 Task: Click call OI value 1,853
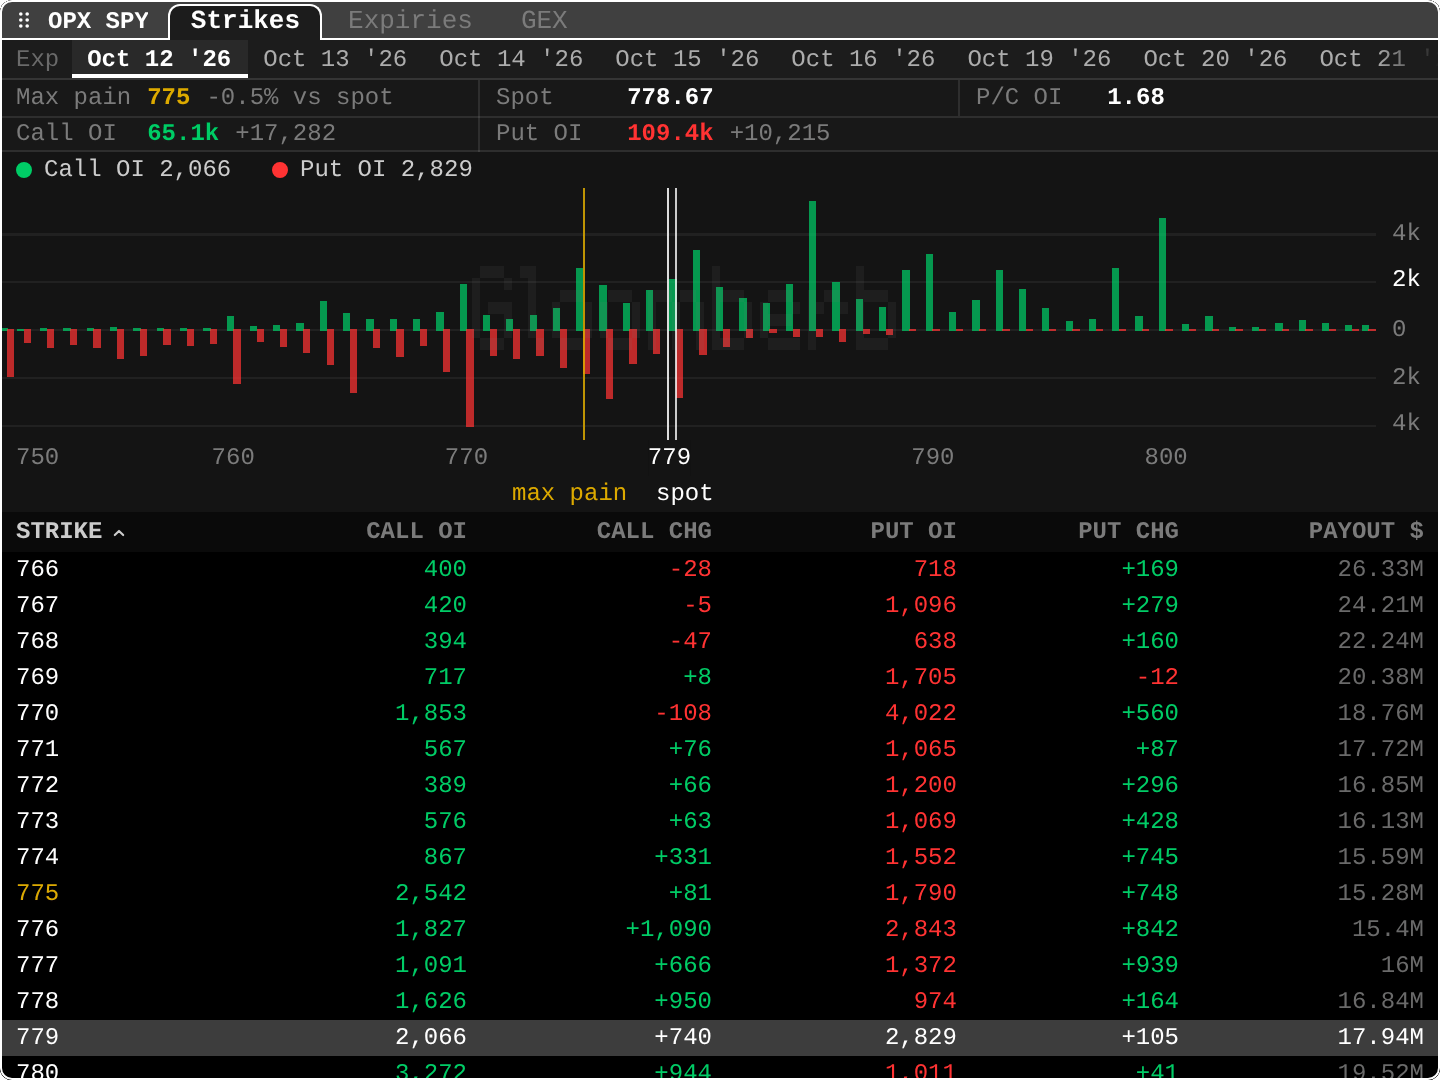(431, 713)
